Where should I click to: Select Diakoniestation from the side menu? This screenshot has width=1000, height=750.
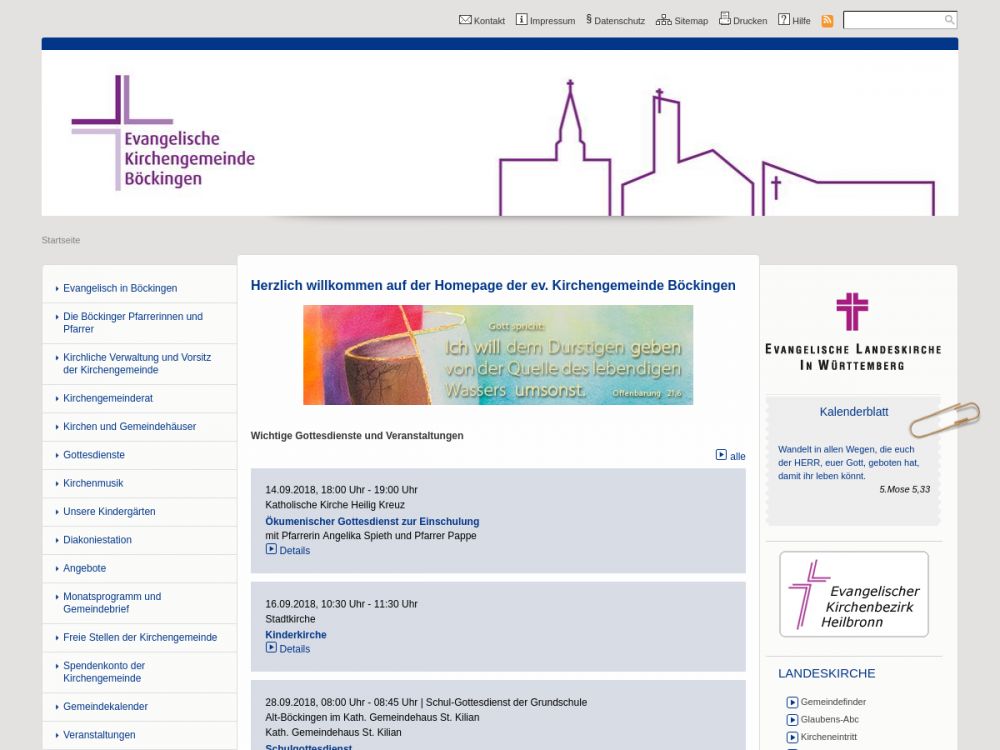(x=97, y=540)
